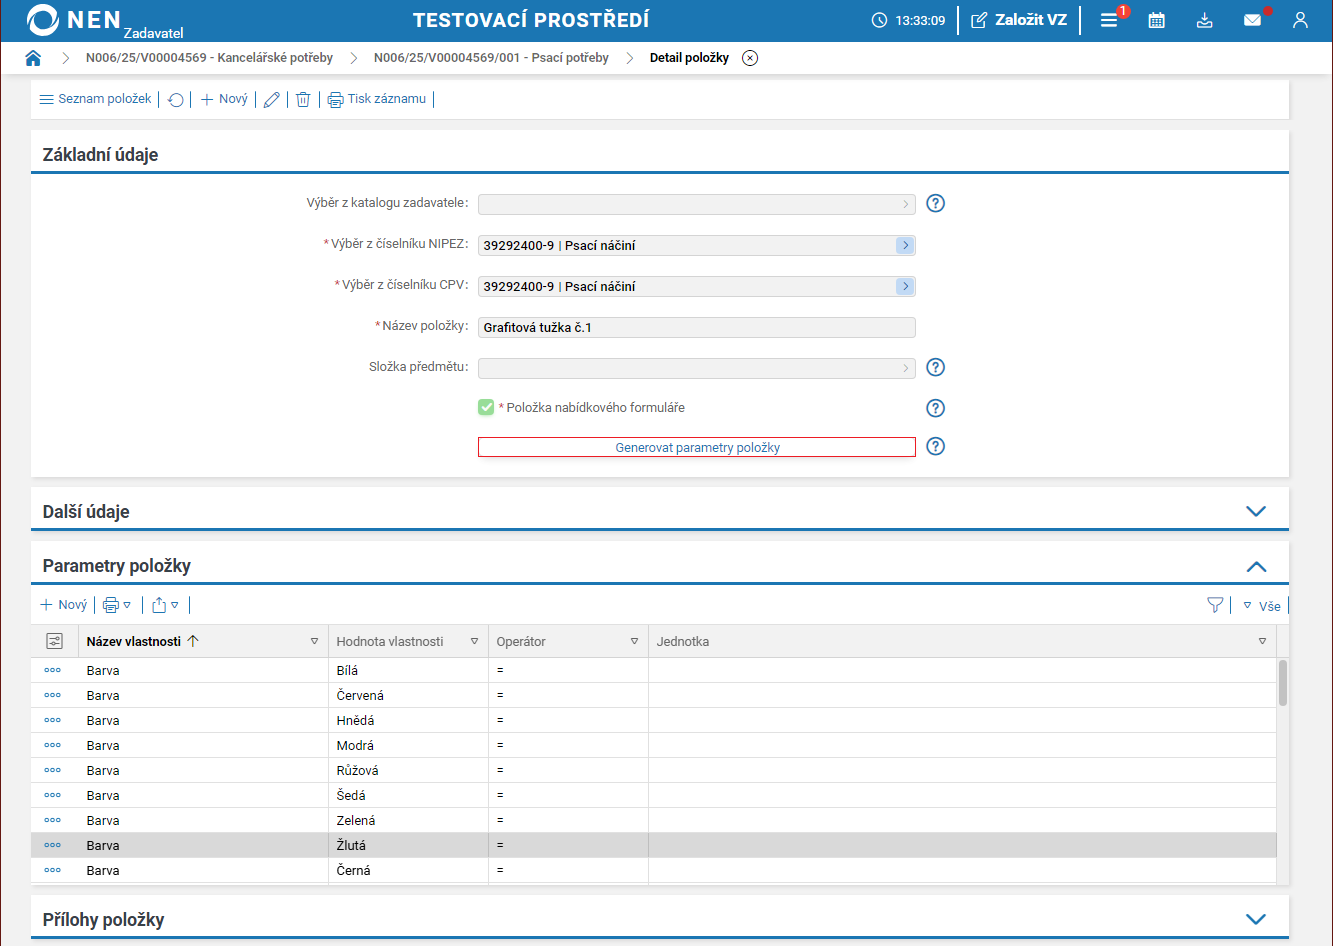Expand the Další údaje section

1256,511
